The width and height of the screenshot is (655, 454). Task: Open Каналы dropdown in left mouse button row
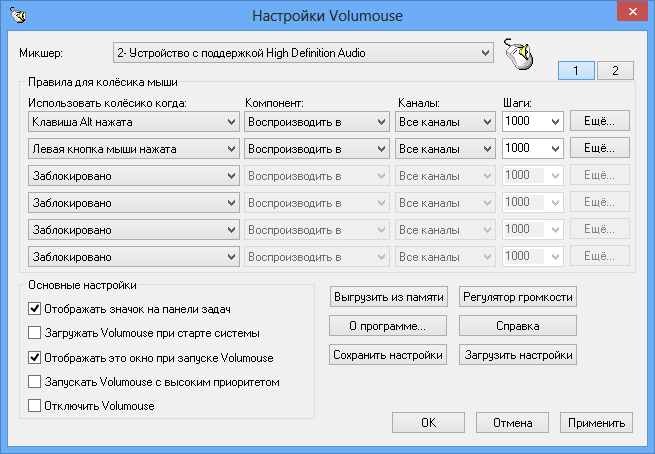(445, 149)
